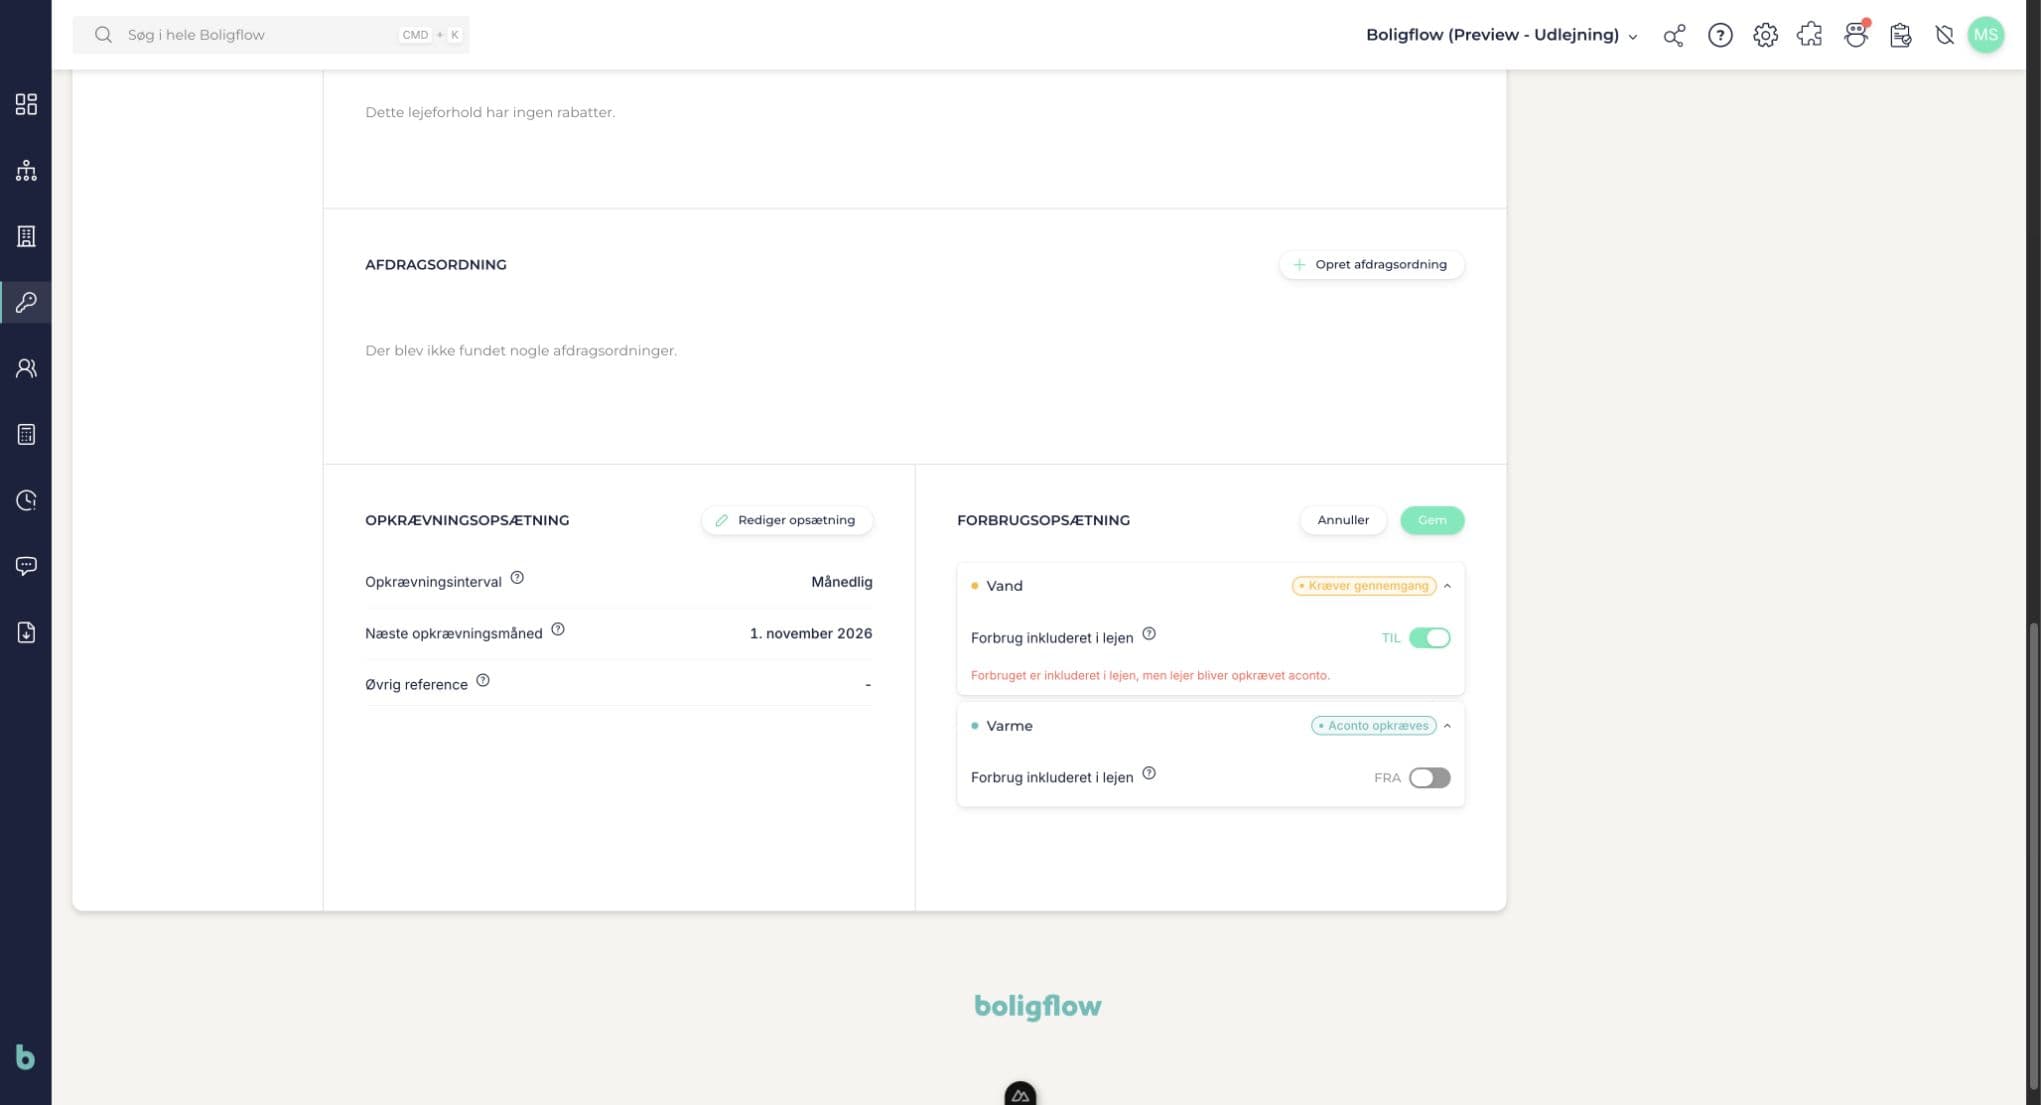Viewport: 2041px width, 1105px height.
Task: Open the chat messages icon in sidebar
Action: 26,566
